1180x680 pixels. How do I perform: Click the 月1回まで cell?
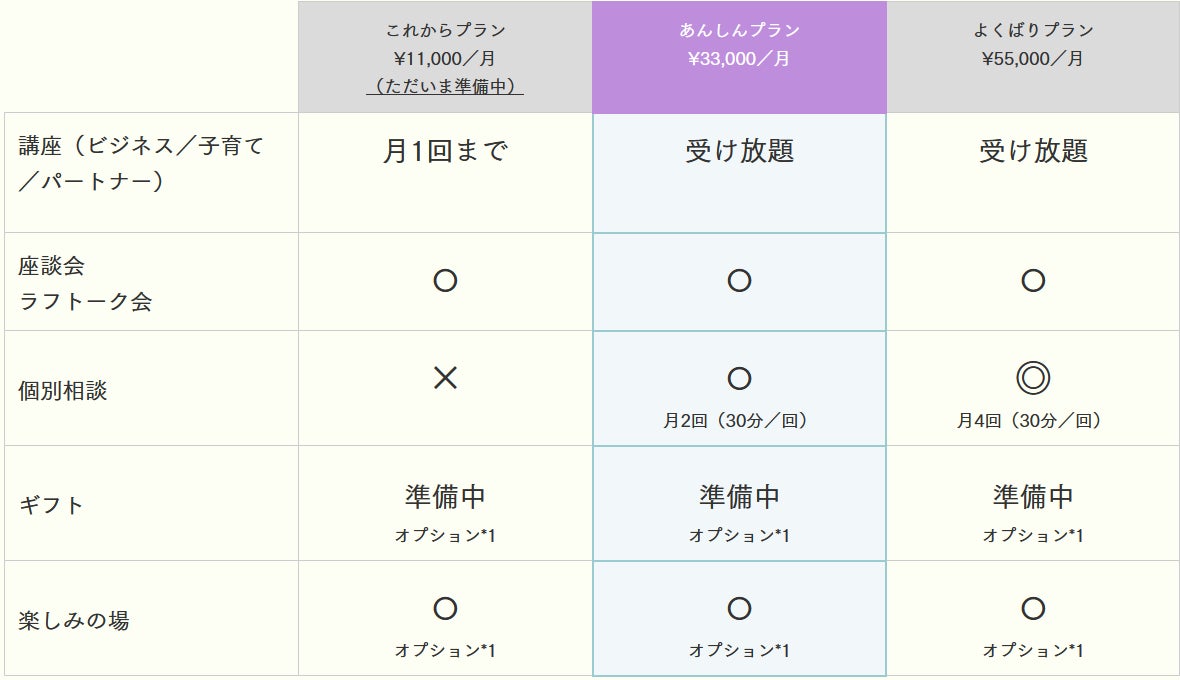click(x=445, y=152)
